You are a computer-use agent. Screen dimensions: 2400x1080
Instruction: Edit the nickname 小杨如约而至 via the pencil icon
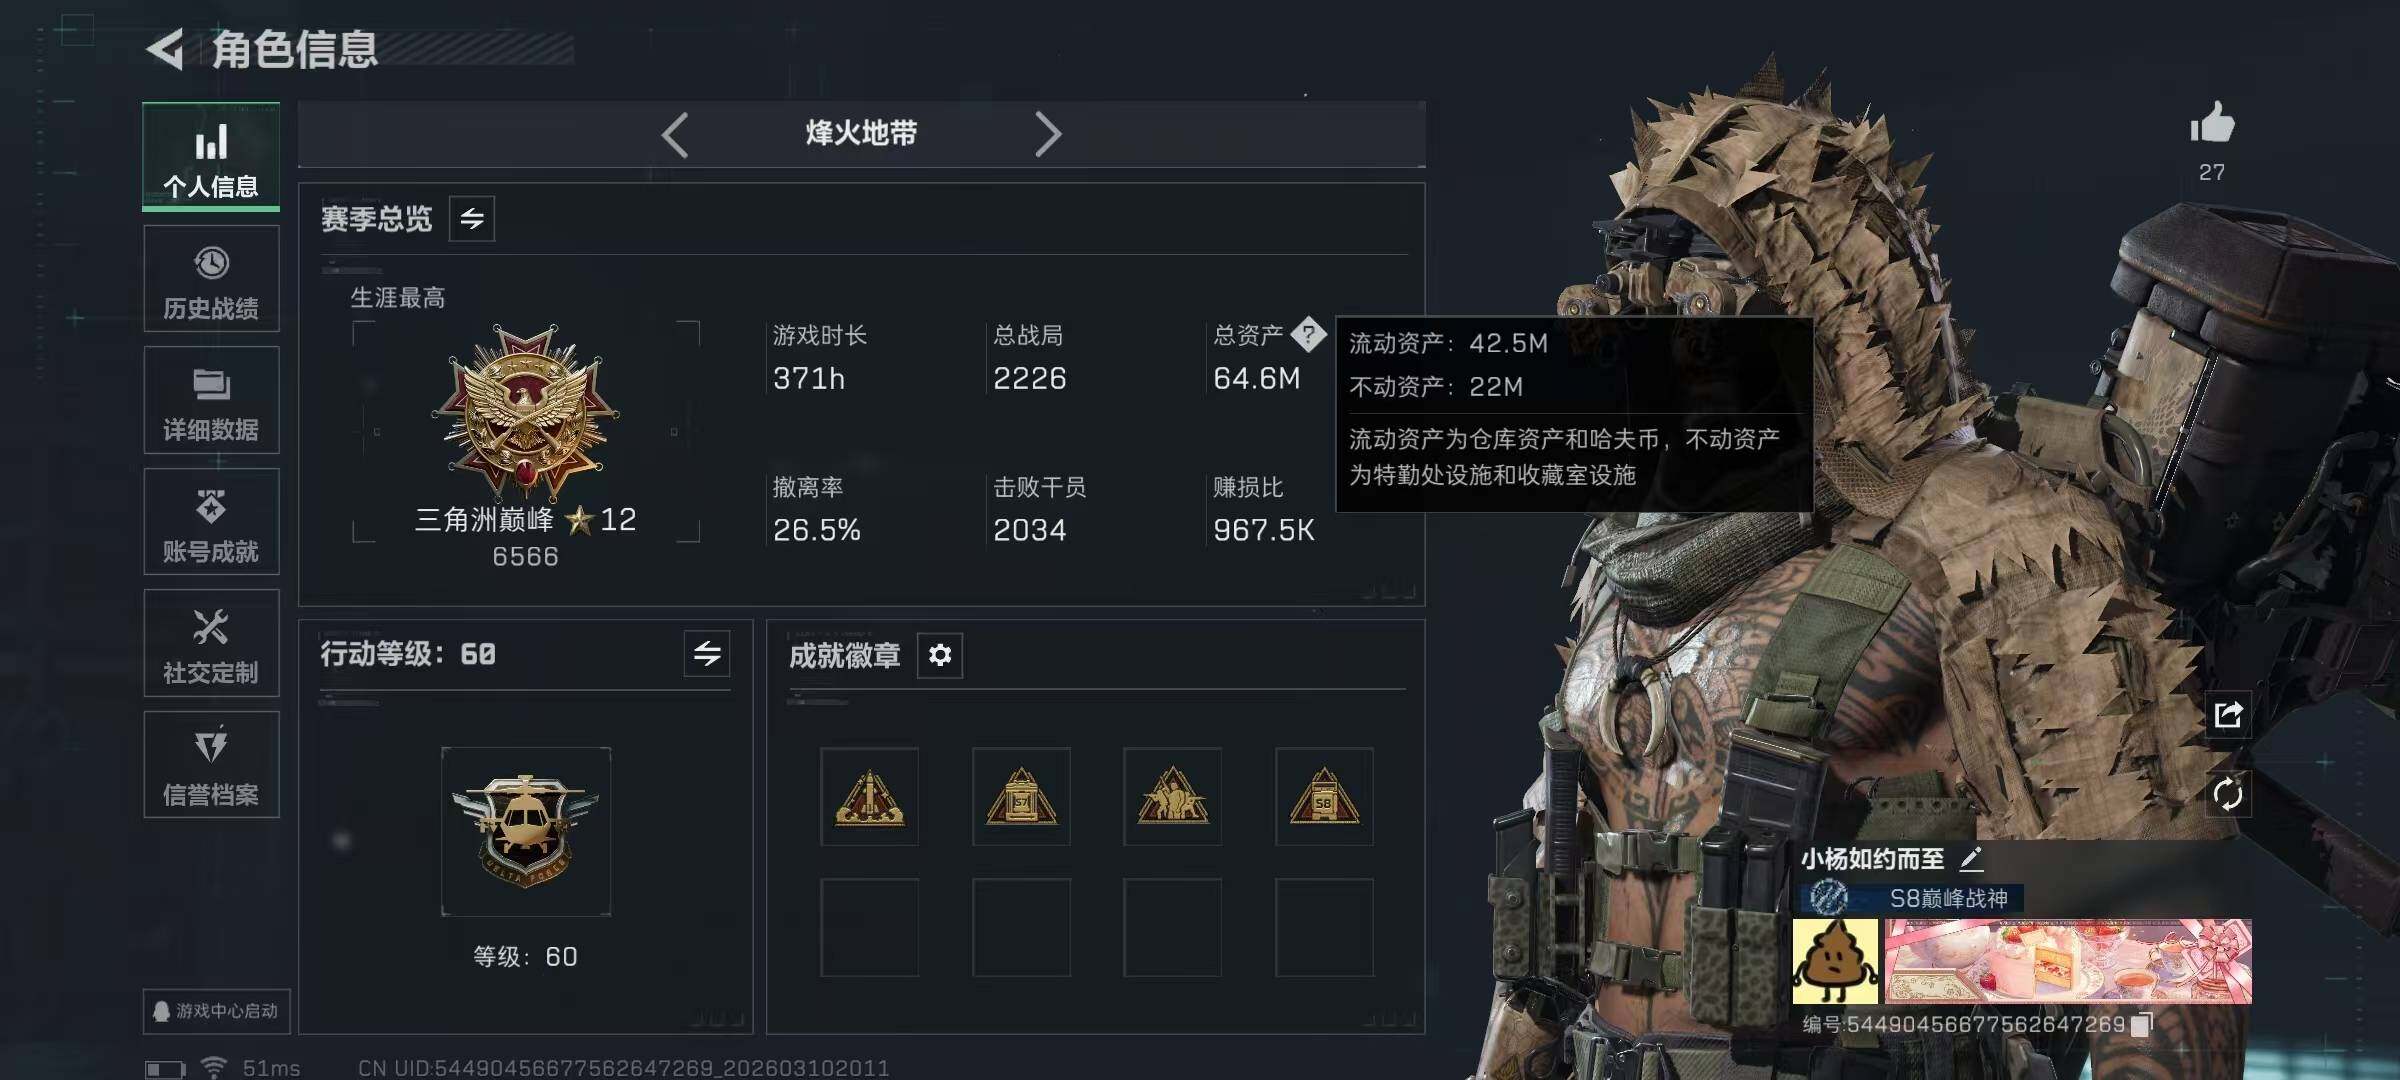1970,858
